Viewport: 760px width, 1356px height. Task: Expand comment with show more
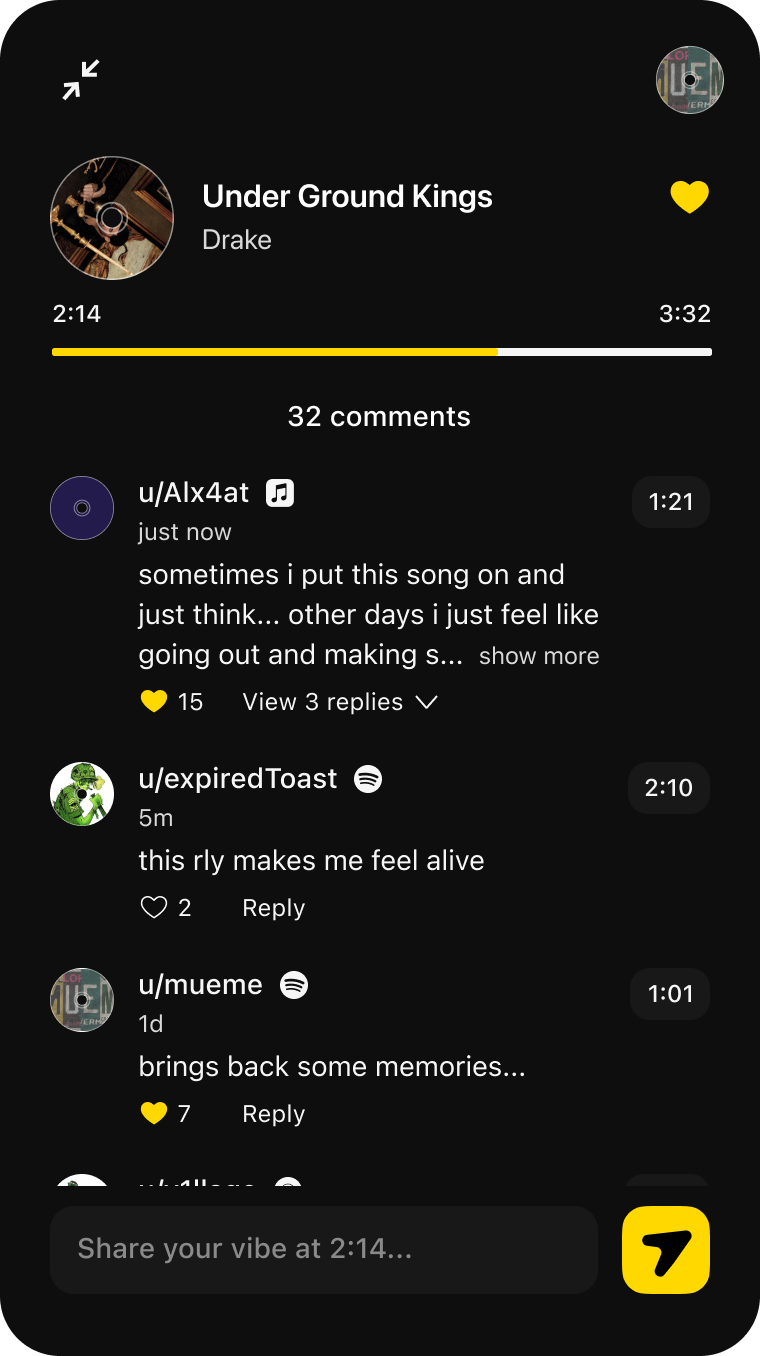pyautogui.click(x=539, y=657)
